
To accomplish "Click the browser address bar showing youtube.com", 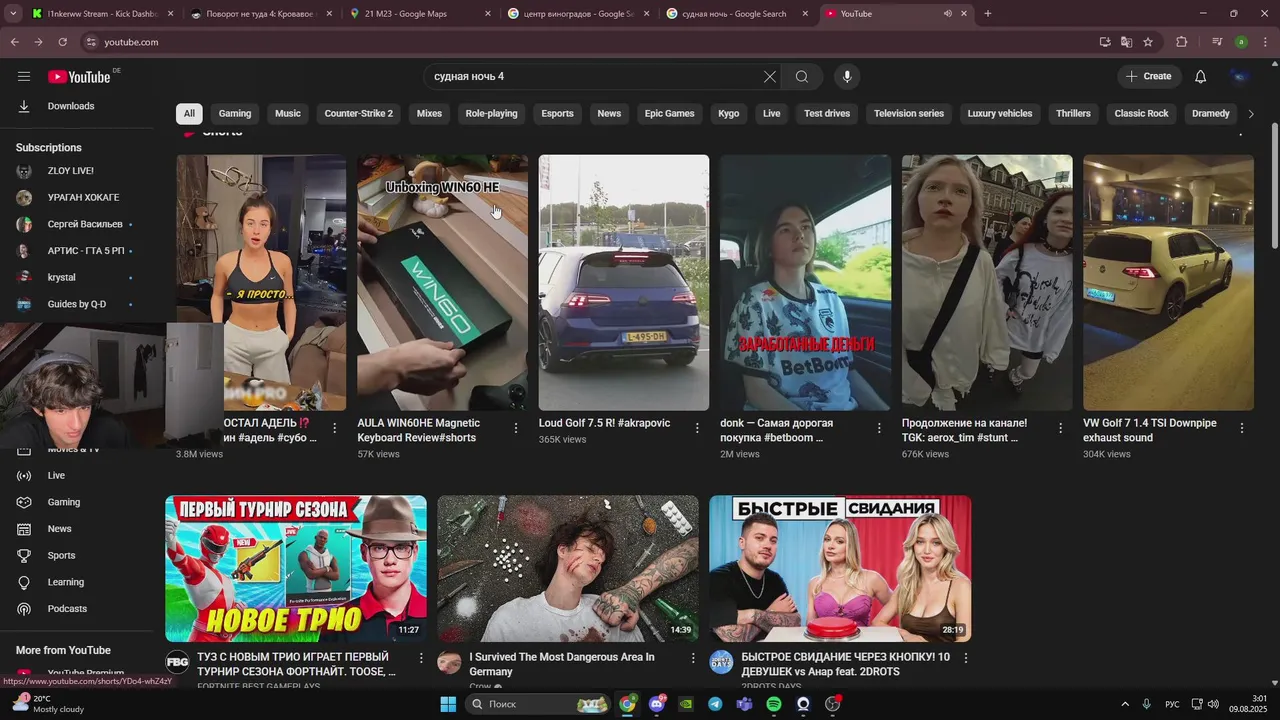I will point(590,42).
